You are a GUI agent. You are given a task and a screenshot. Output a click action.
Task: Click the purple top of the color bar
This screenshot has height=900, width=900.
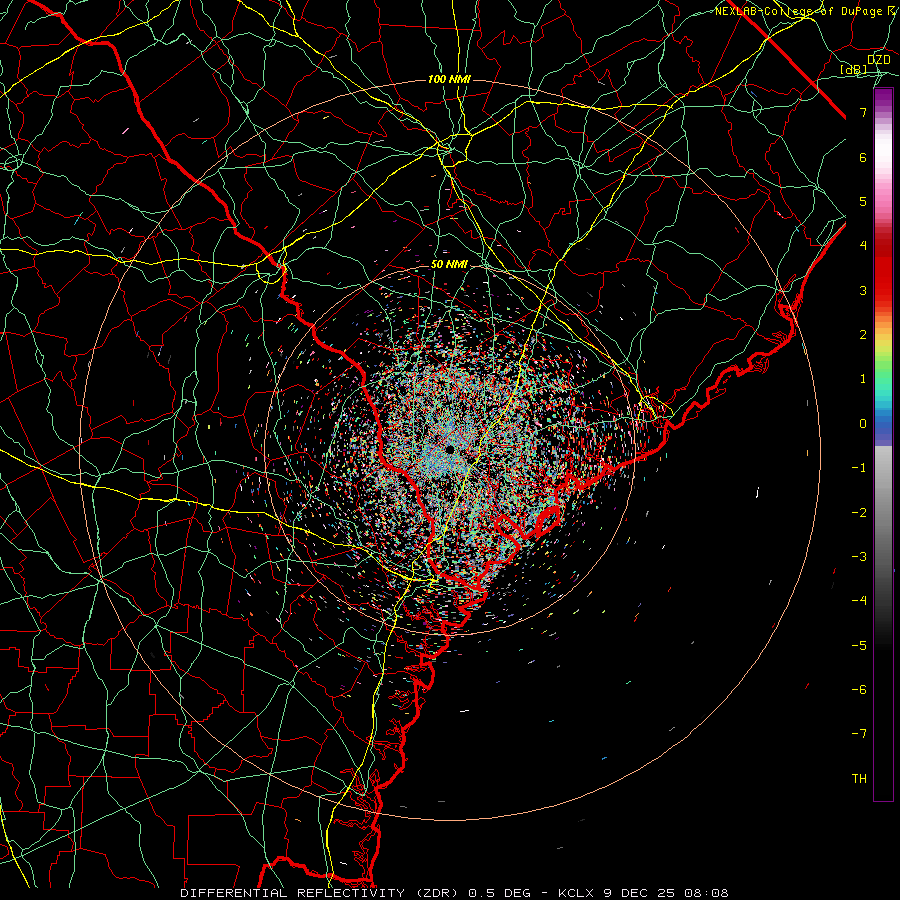(883, 99)
